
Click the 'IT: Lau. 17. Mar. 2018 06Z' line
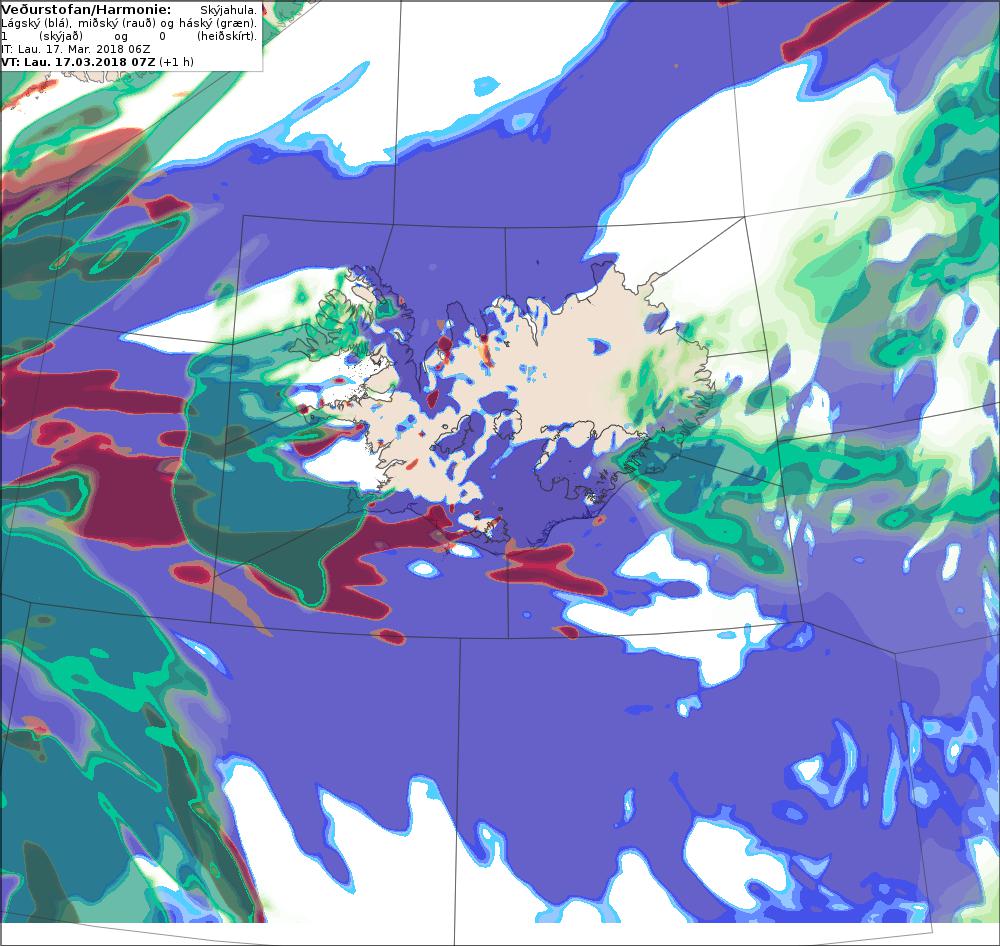76,48
